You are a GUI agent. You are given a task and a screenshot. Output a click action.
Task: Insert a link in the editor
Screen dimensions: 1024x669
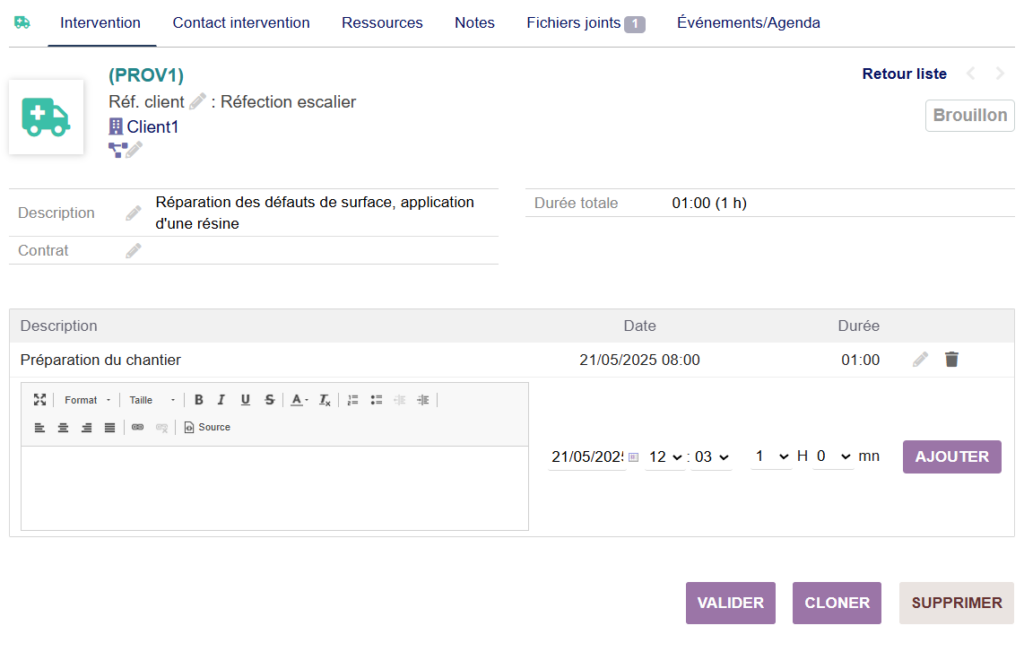(138, 427)
